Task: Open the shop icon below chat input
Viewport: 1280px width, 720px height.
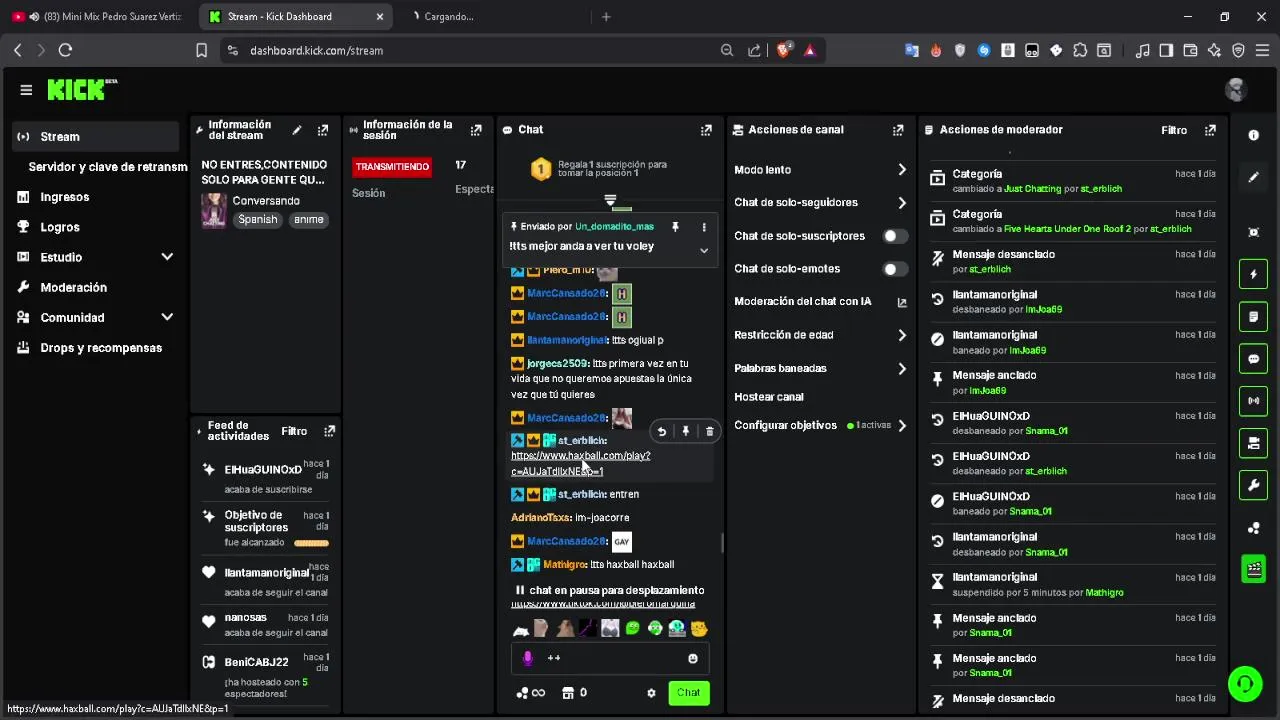Action: pos(567,693)
